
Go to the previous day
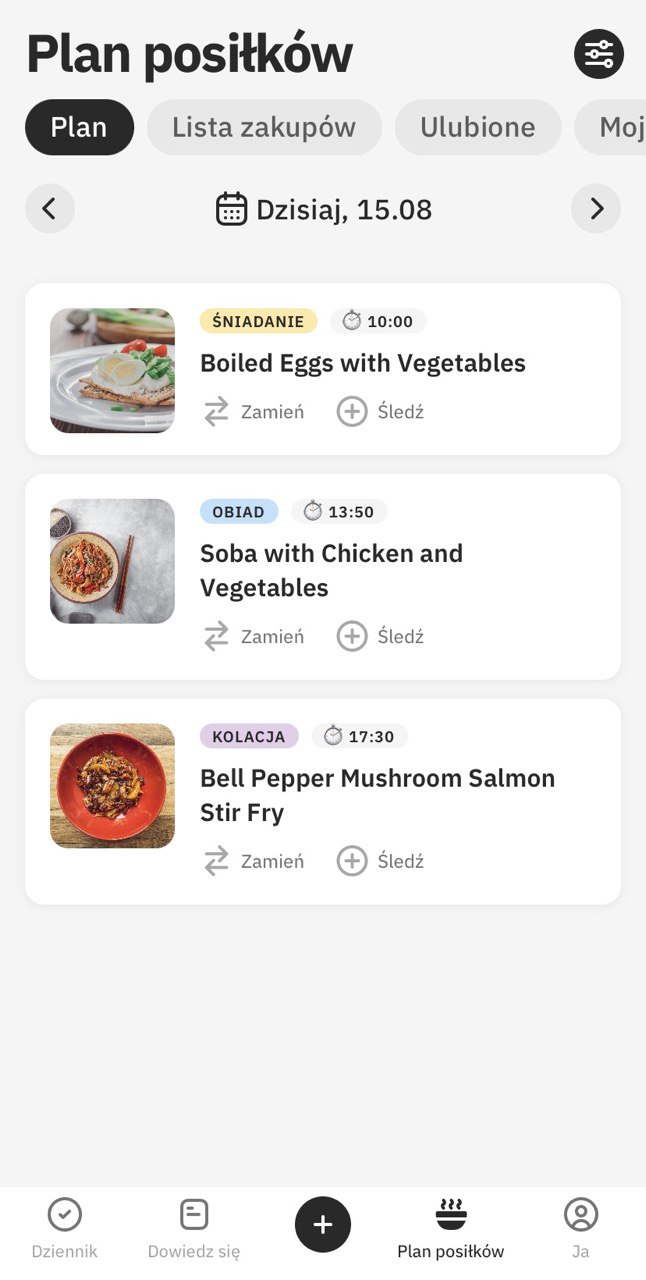pos(50,209)
